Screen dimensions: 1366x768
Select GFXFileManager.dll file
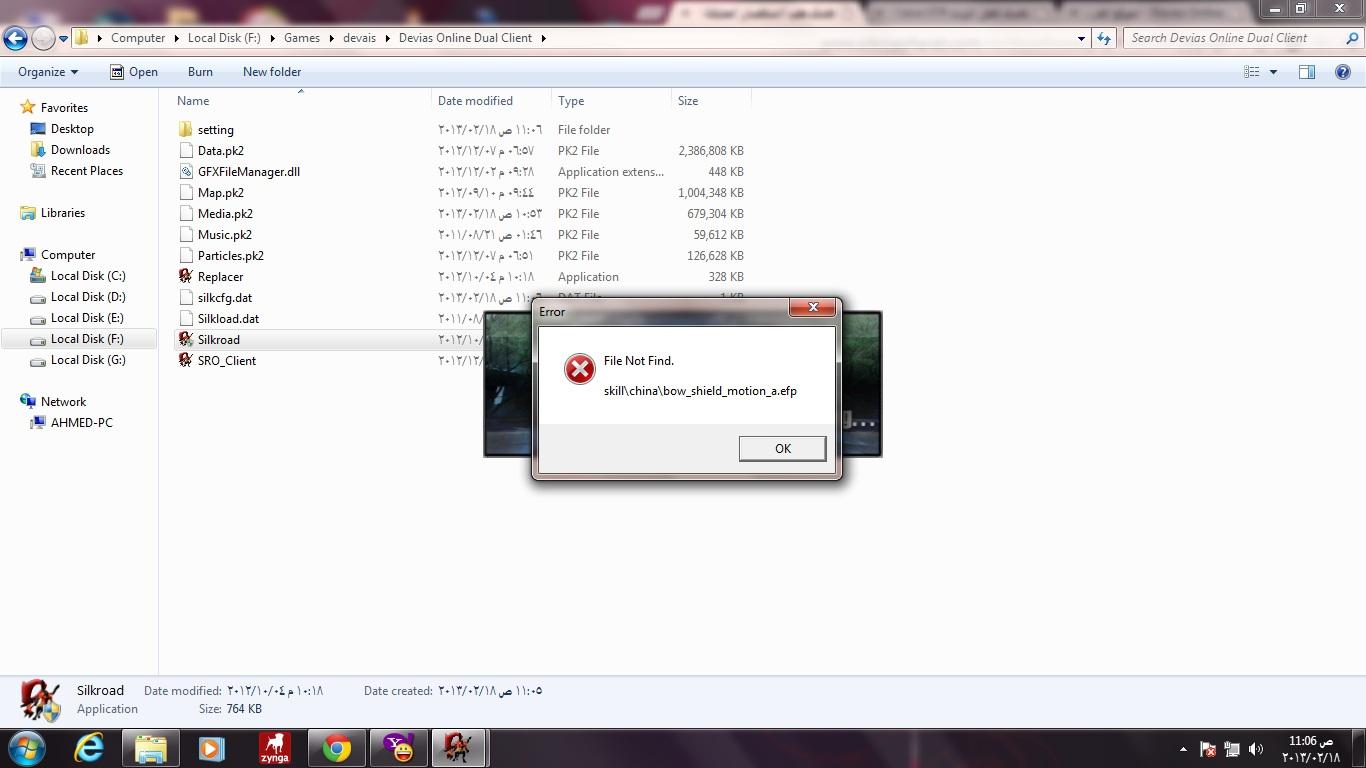(248, 172)
